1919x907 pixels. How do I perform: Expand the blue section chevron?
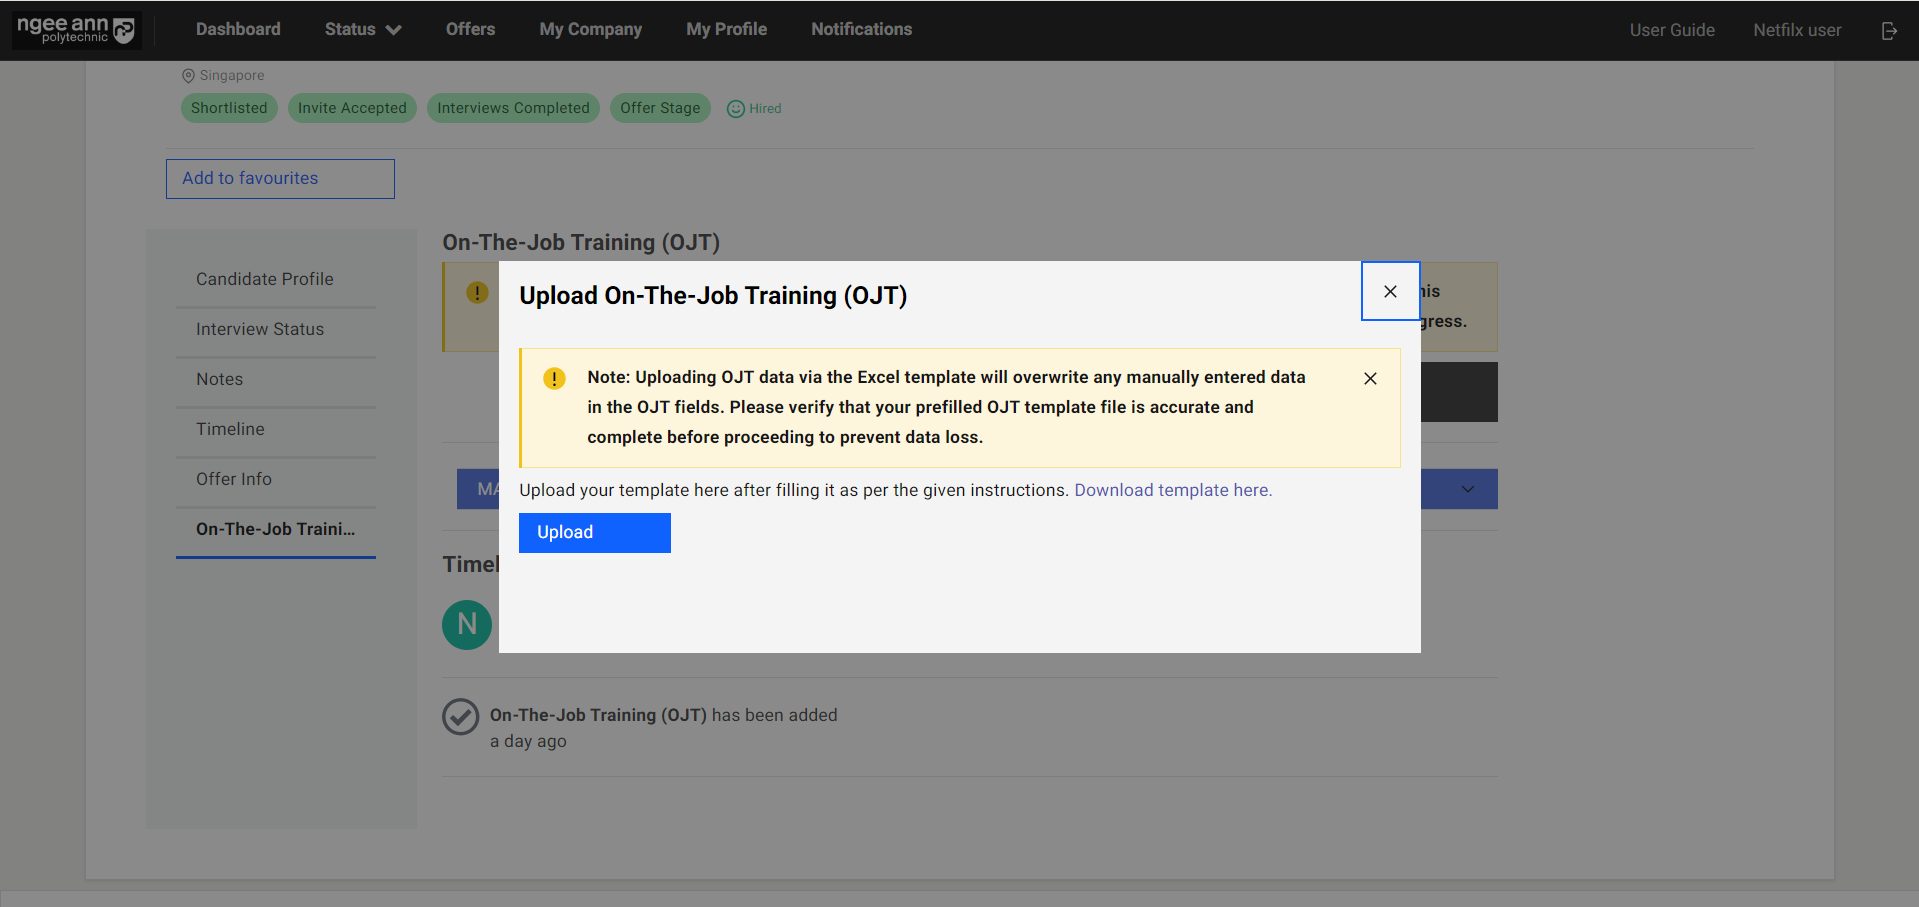point(1467,489)
